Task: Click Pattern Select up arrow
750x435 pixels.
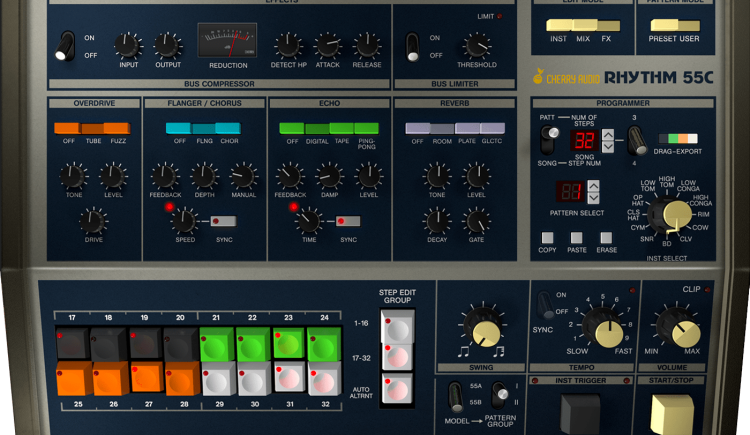Action: [593, 186]
